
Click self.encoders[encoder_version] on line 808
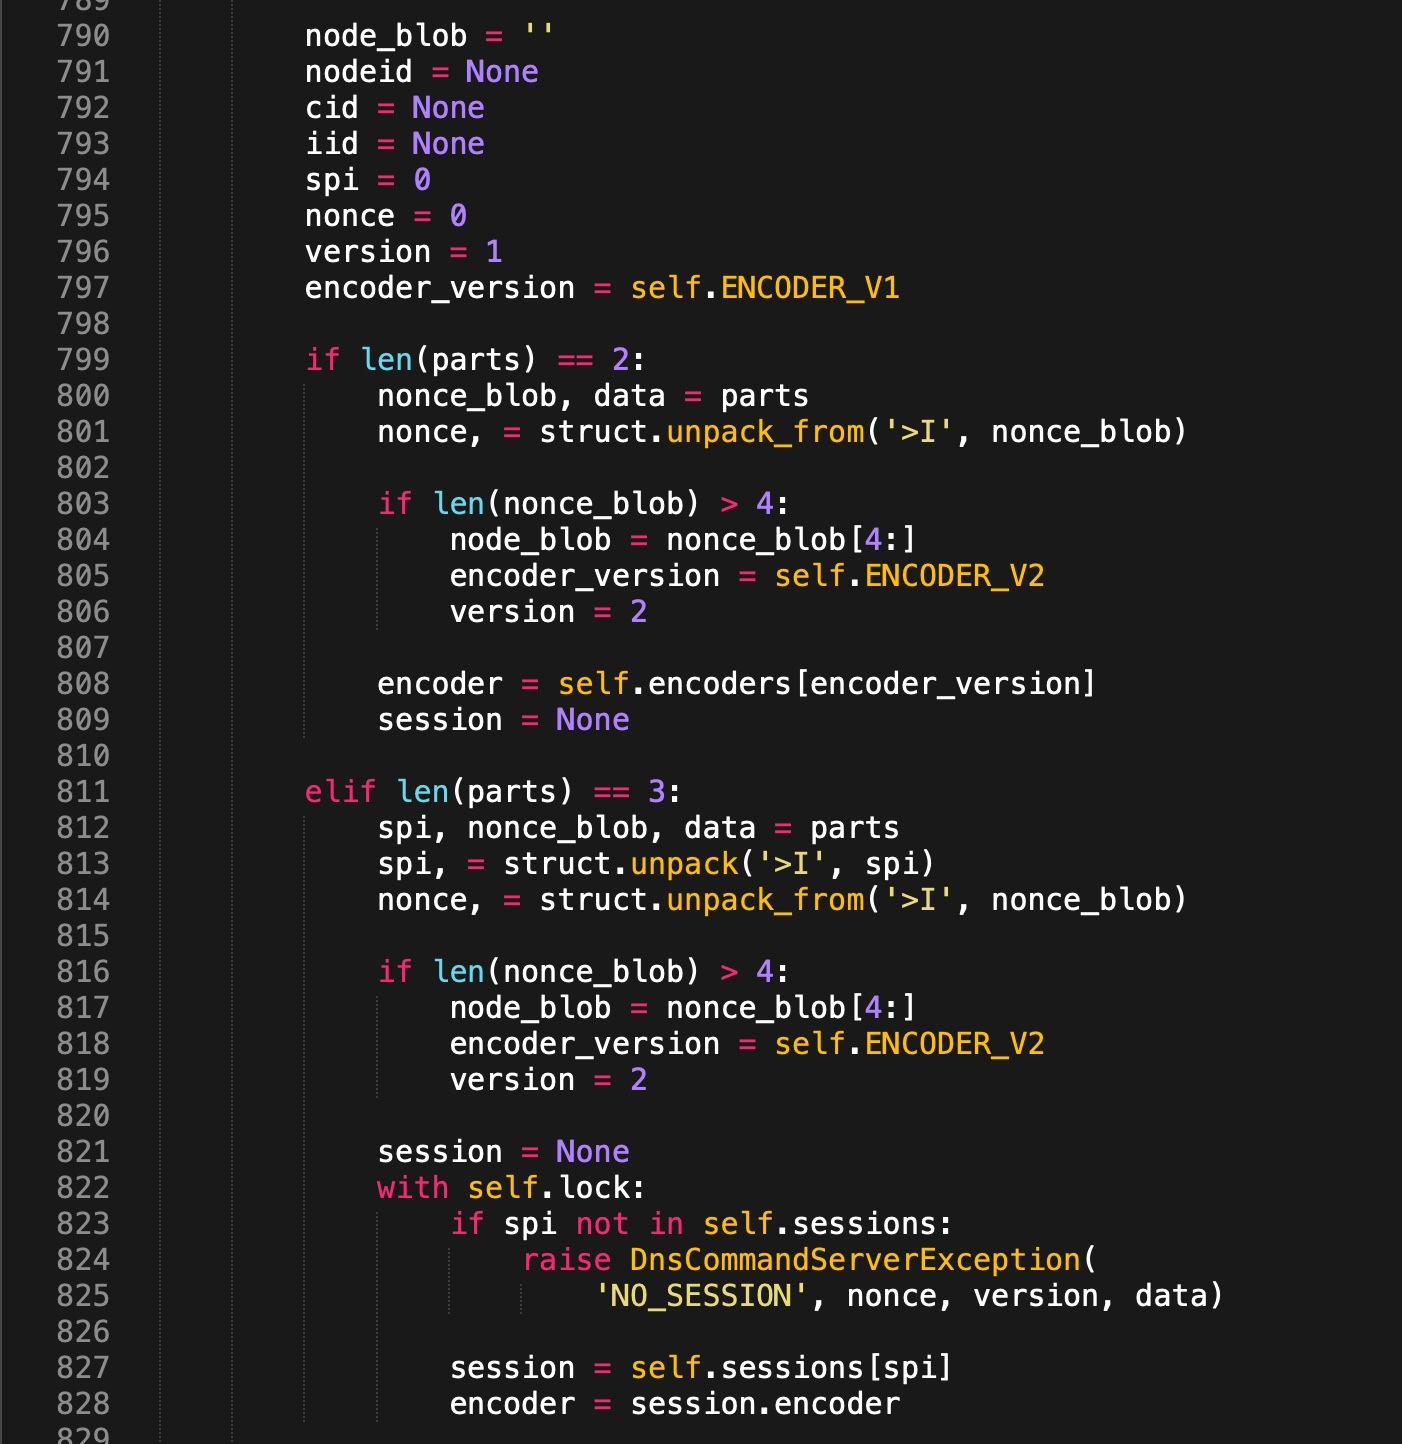tap(826, 684)
